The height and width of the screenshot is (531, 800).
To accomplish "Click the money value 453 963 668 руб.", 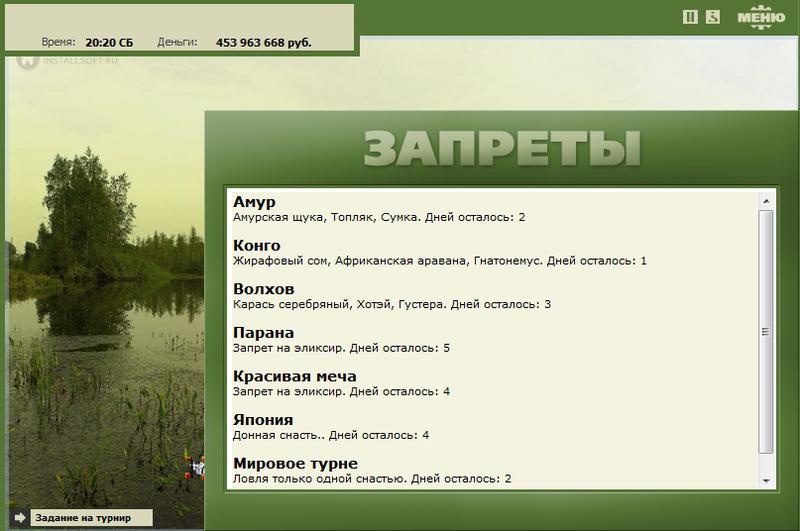I will pos(264,43).
